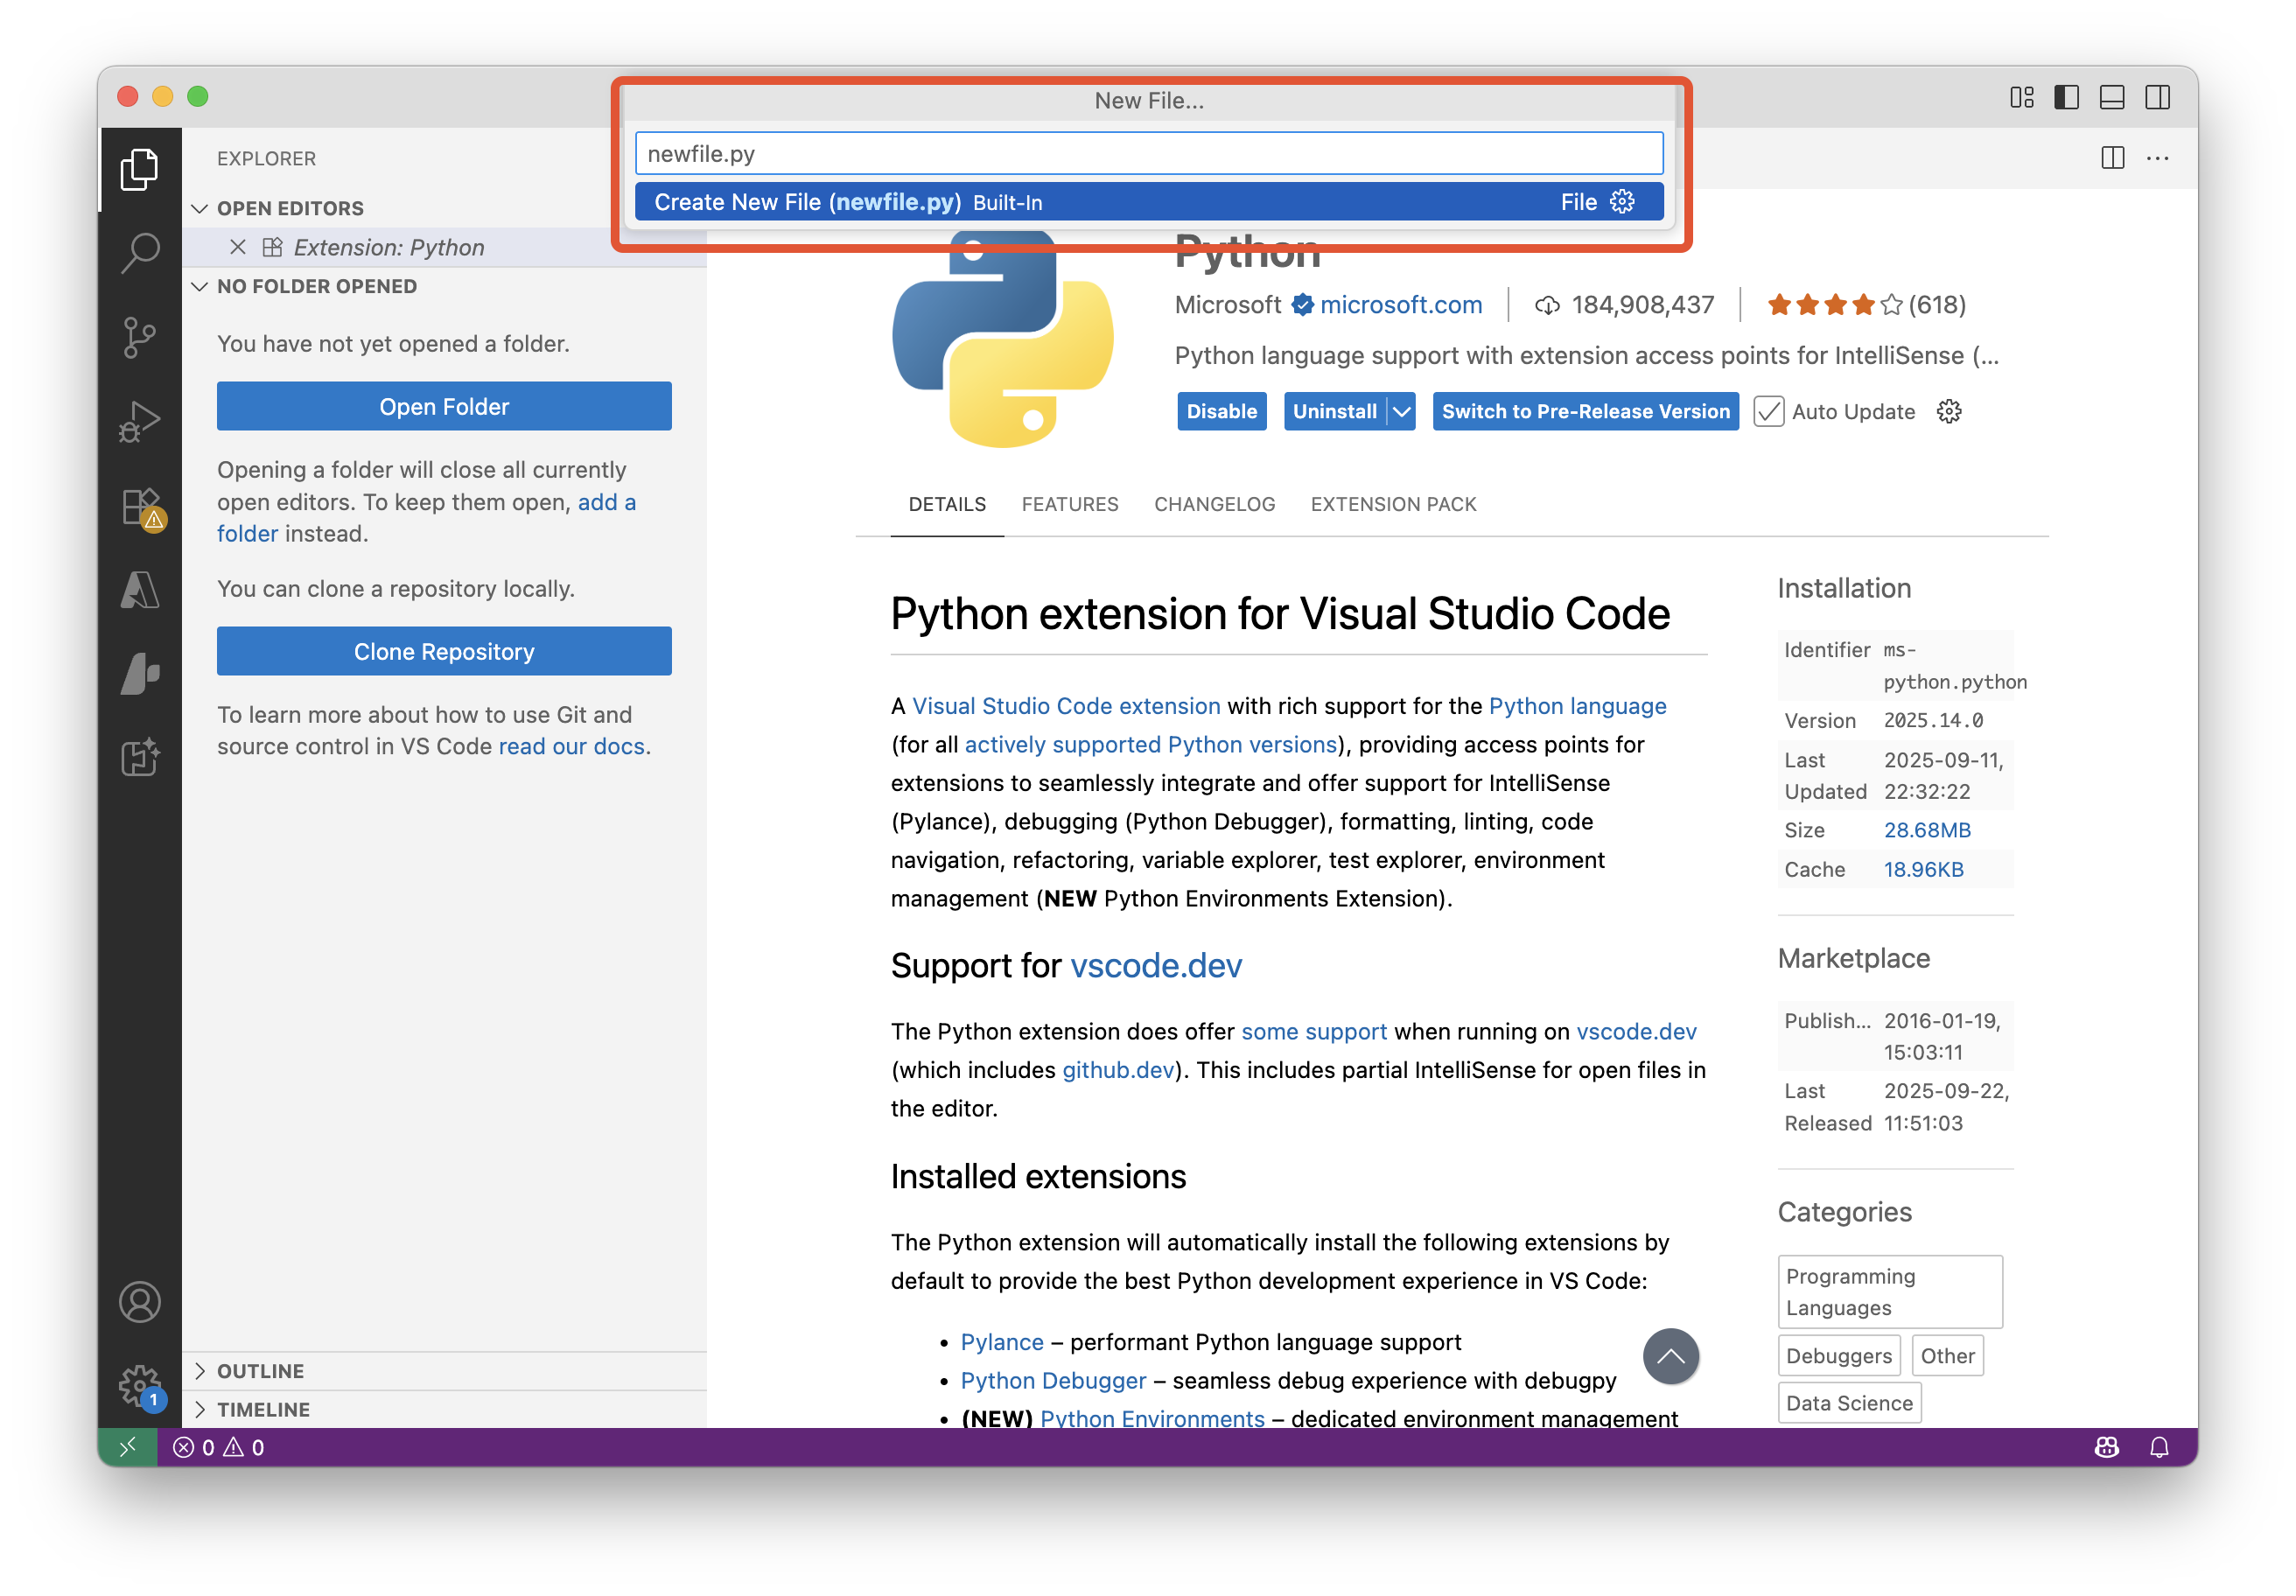Open the Uninstall dropdown arrow

click(1402, 411)
